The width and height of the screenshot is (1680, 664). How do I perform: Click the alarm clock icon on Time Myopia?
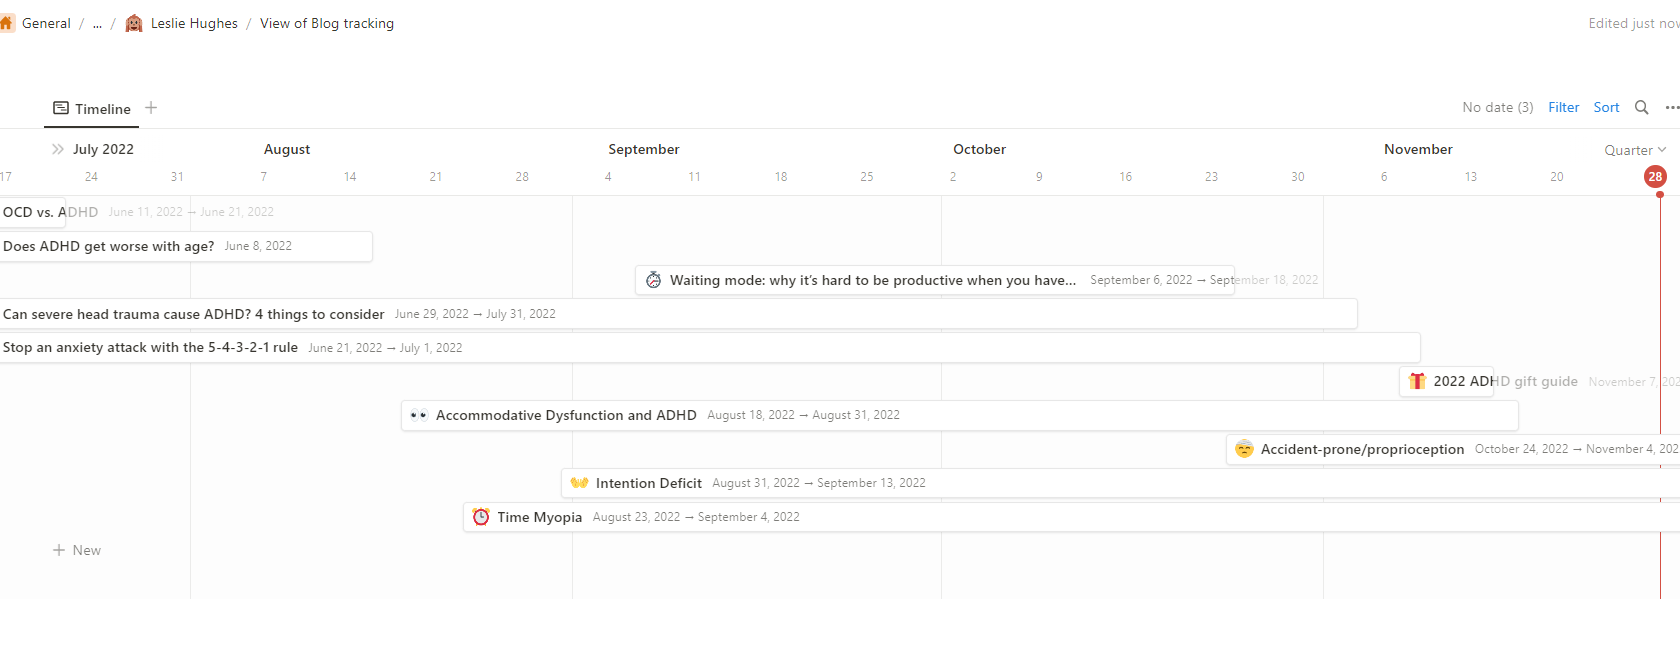tap(481, 517)
